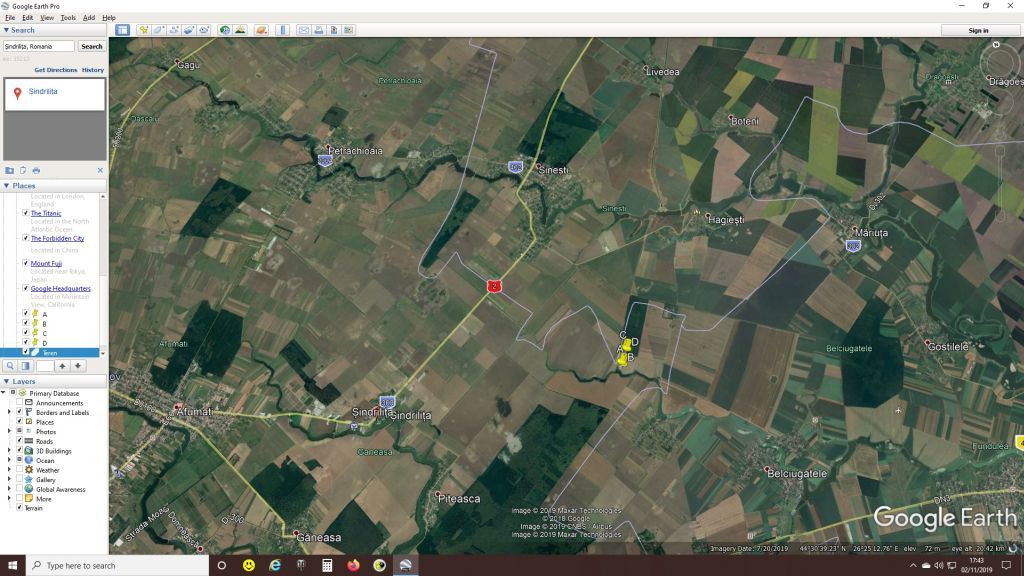Image resolution: width=1024 pixels, height=576 pixels.
Task: Collapse the Places panel header
Action: tap(6, 186)
